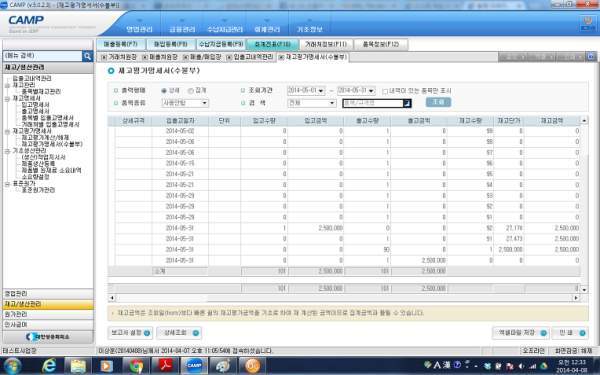
Task: Click the horizontal scrollbar right arrow
Action: tap(576, 298)
